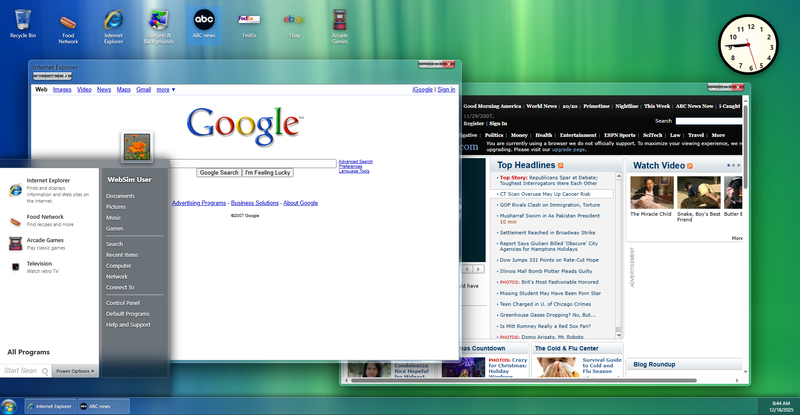Switch to ABC news taskbar button
Viewport: 800px width, 415px height.
click(104, 406)
